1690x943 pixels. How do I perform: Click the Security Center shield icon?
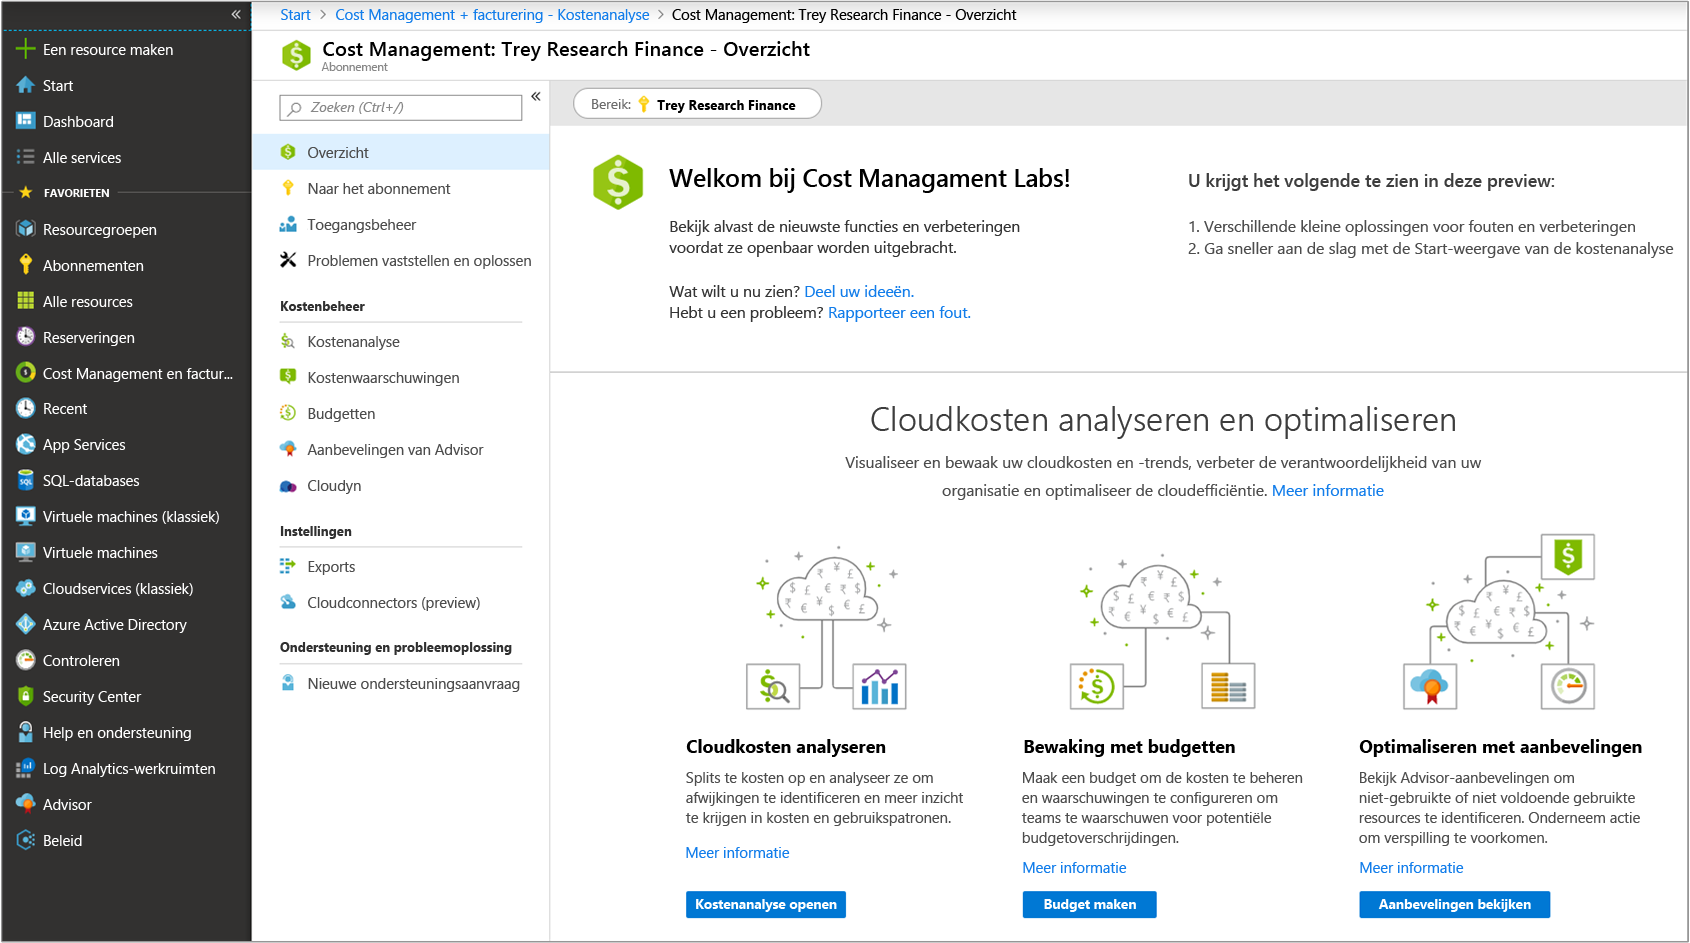[x=25, y=696]
